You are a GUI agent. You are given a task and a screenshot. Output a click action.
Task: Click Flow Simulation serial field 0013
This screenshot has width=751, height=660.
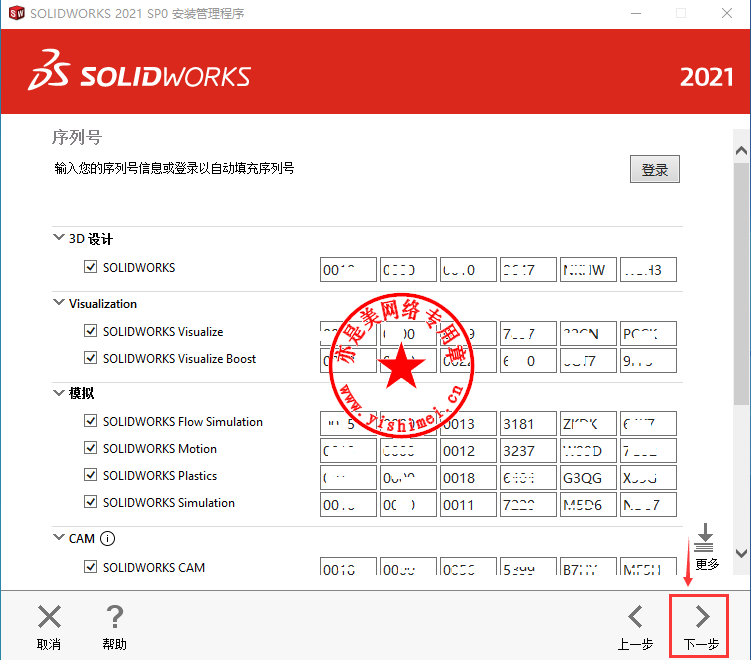tap(468, 423)
